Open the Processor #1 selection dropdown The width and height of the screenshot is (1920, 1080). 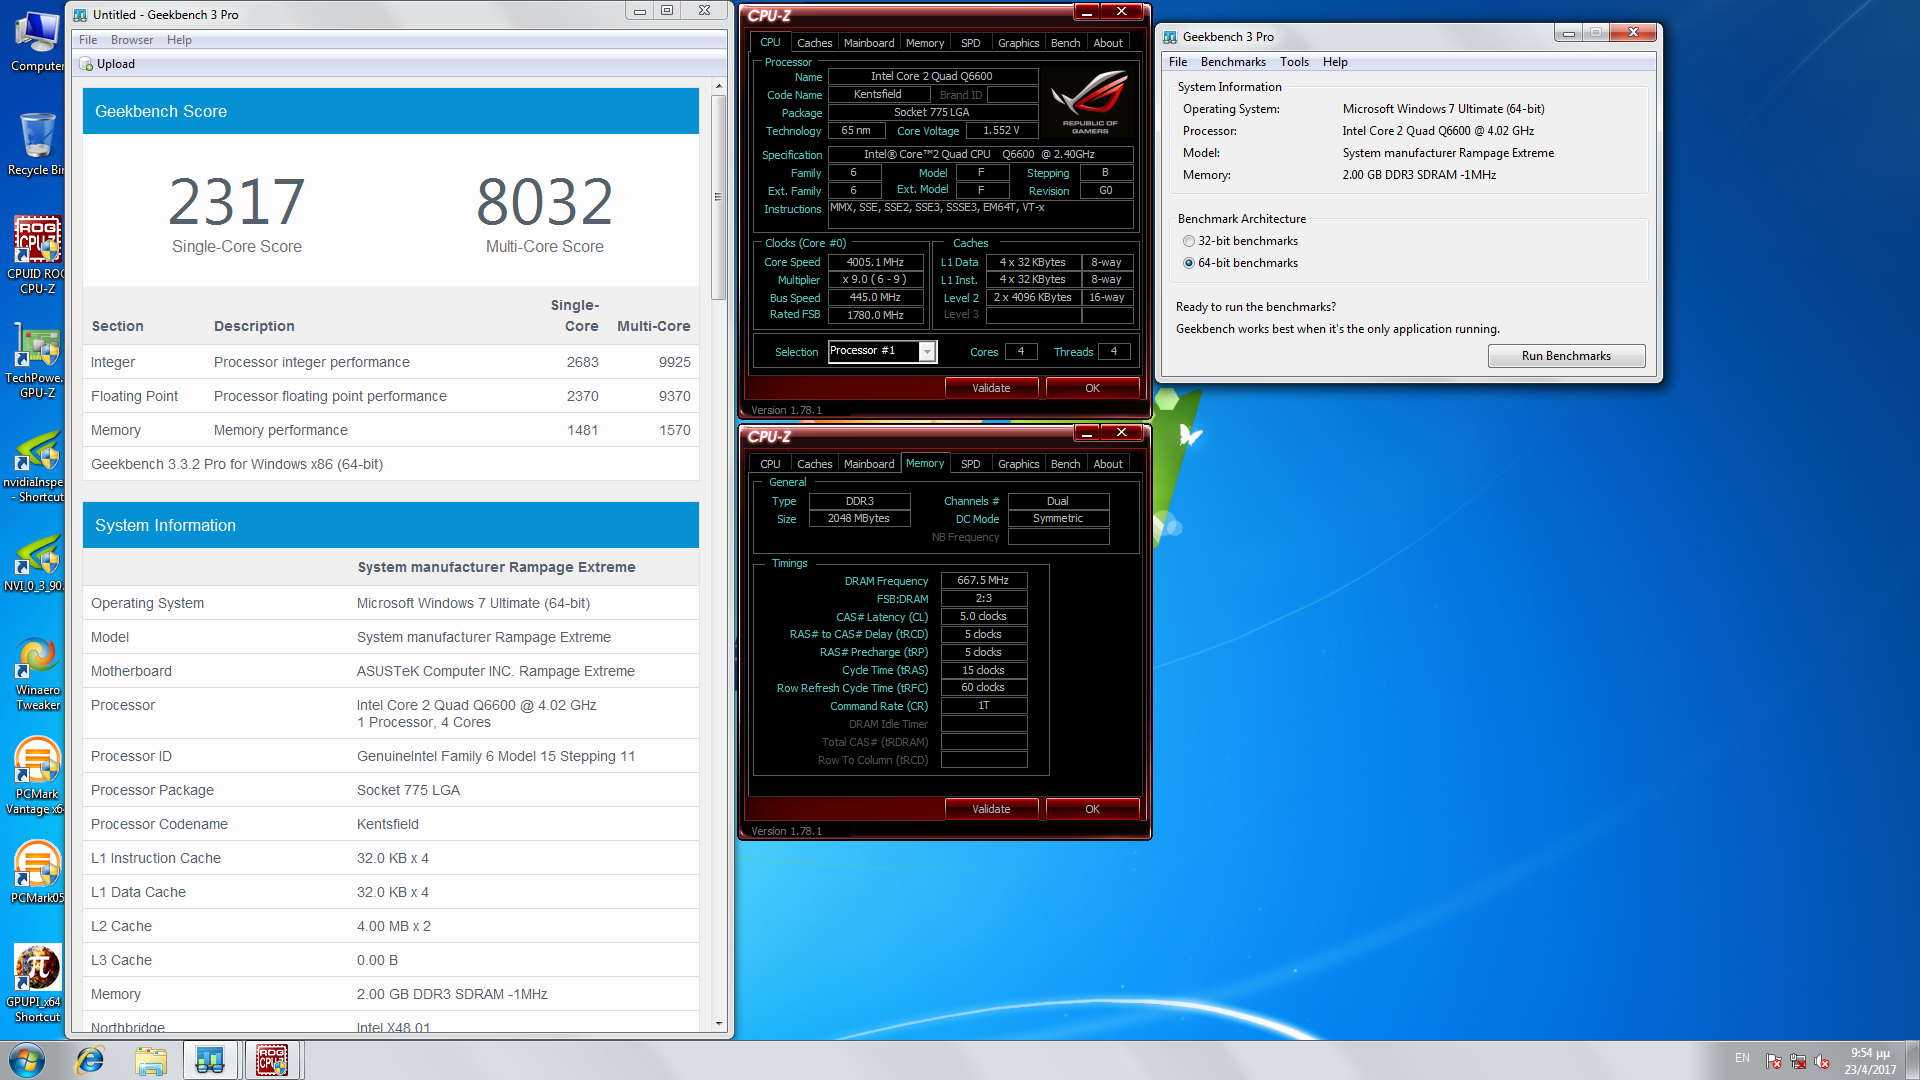tap(927, 352)
